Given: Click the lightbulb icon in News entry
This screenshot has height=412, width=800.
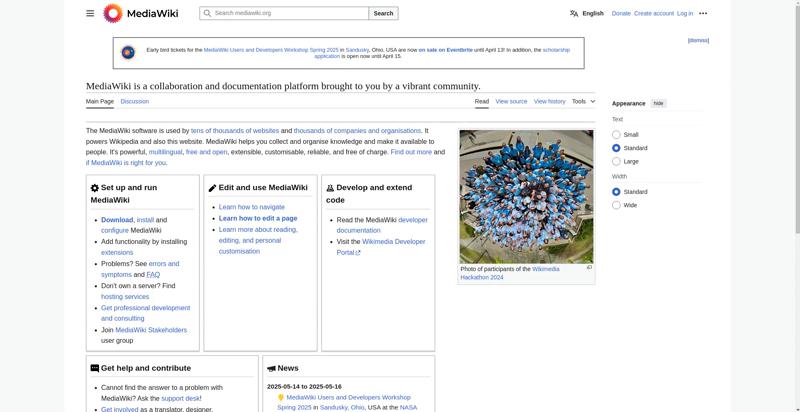Looking at the screenshot, I should coord(281,397).
